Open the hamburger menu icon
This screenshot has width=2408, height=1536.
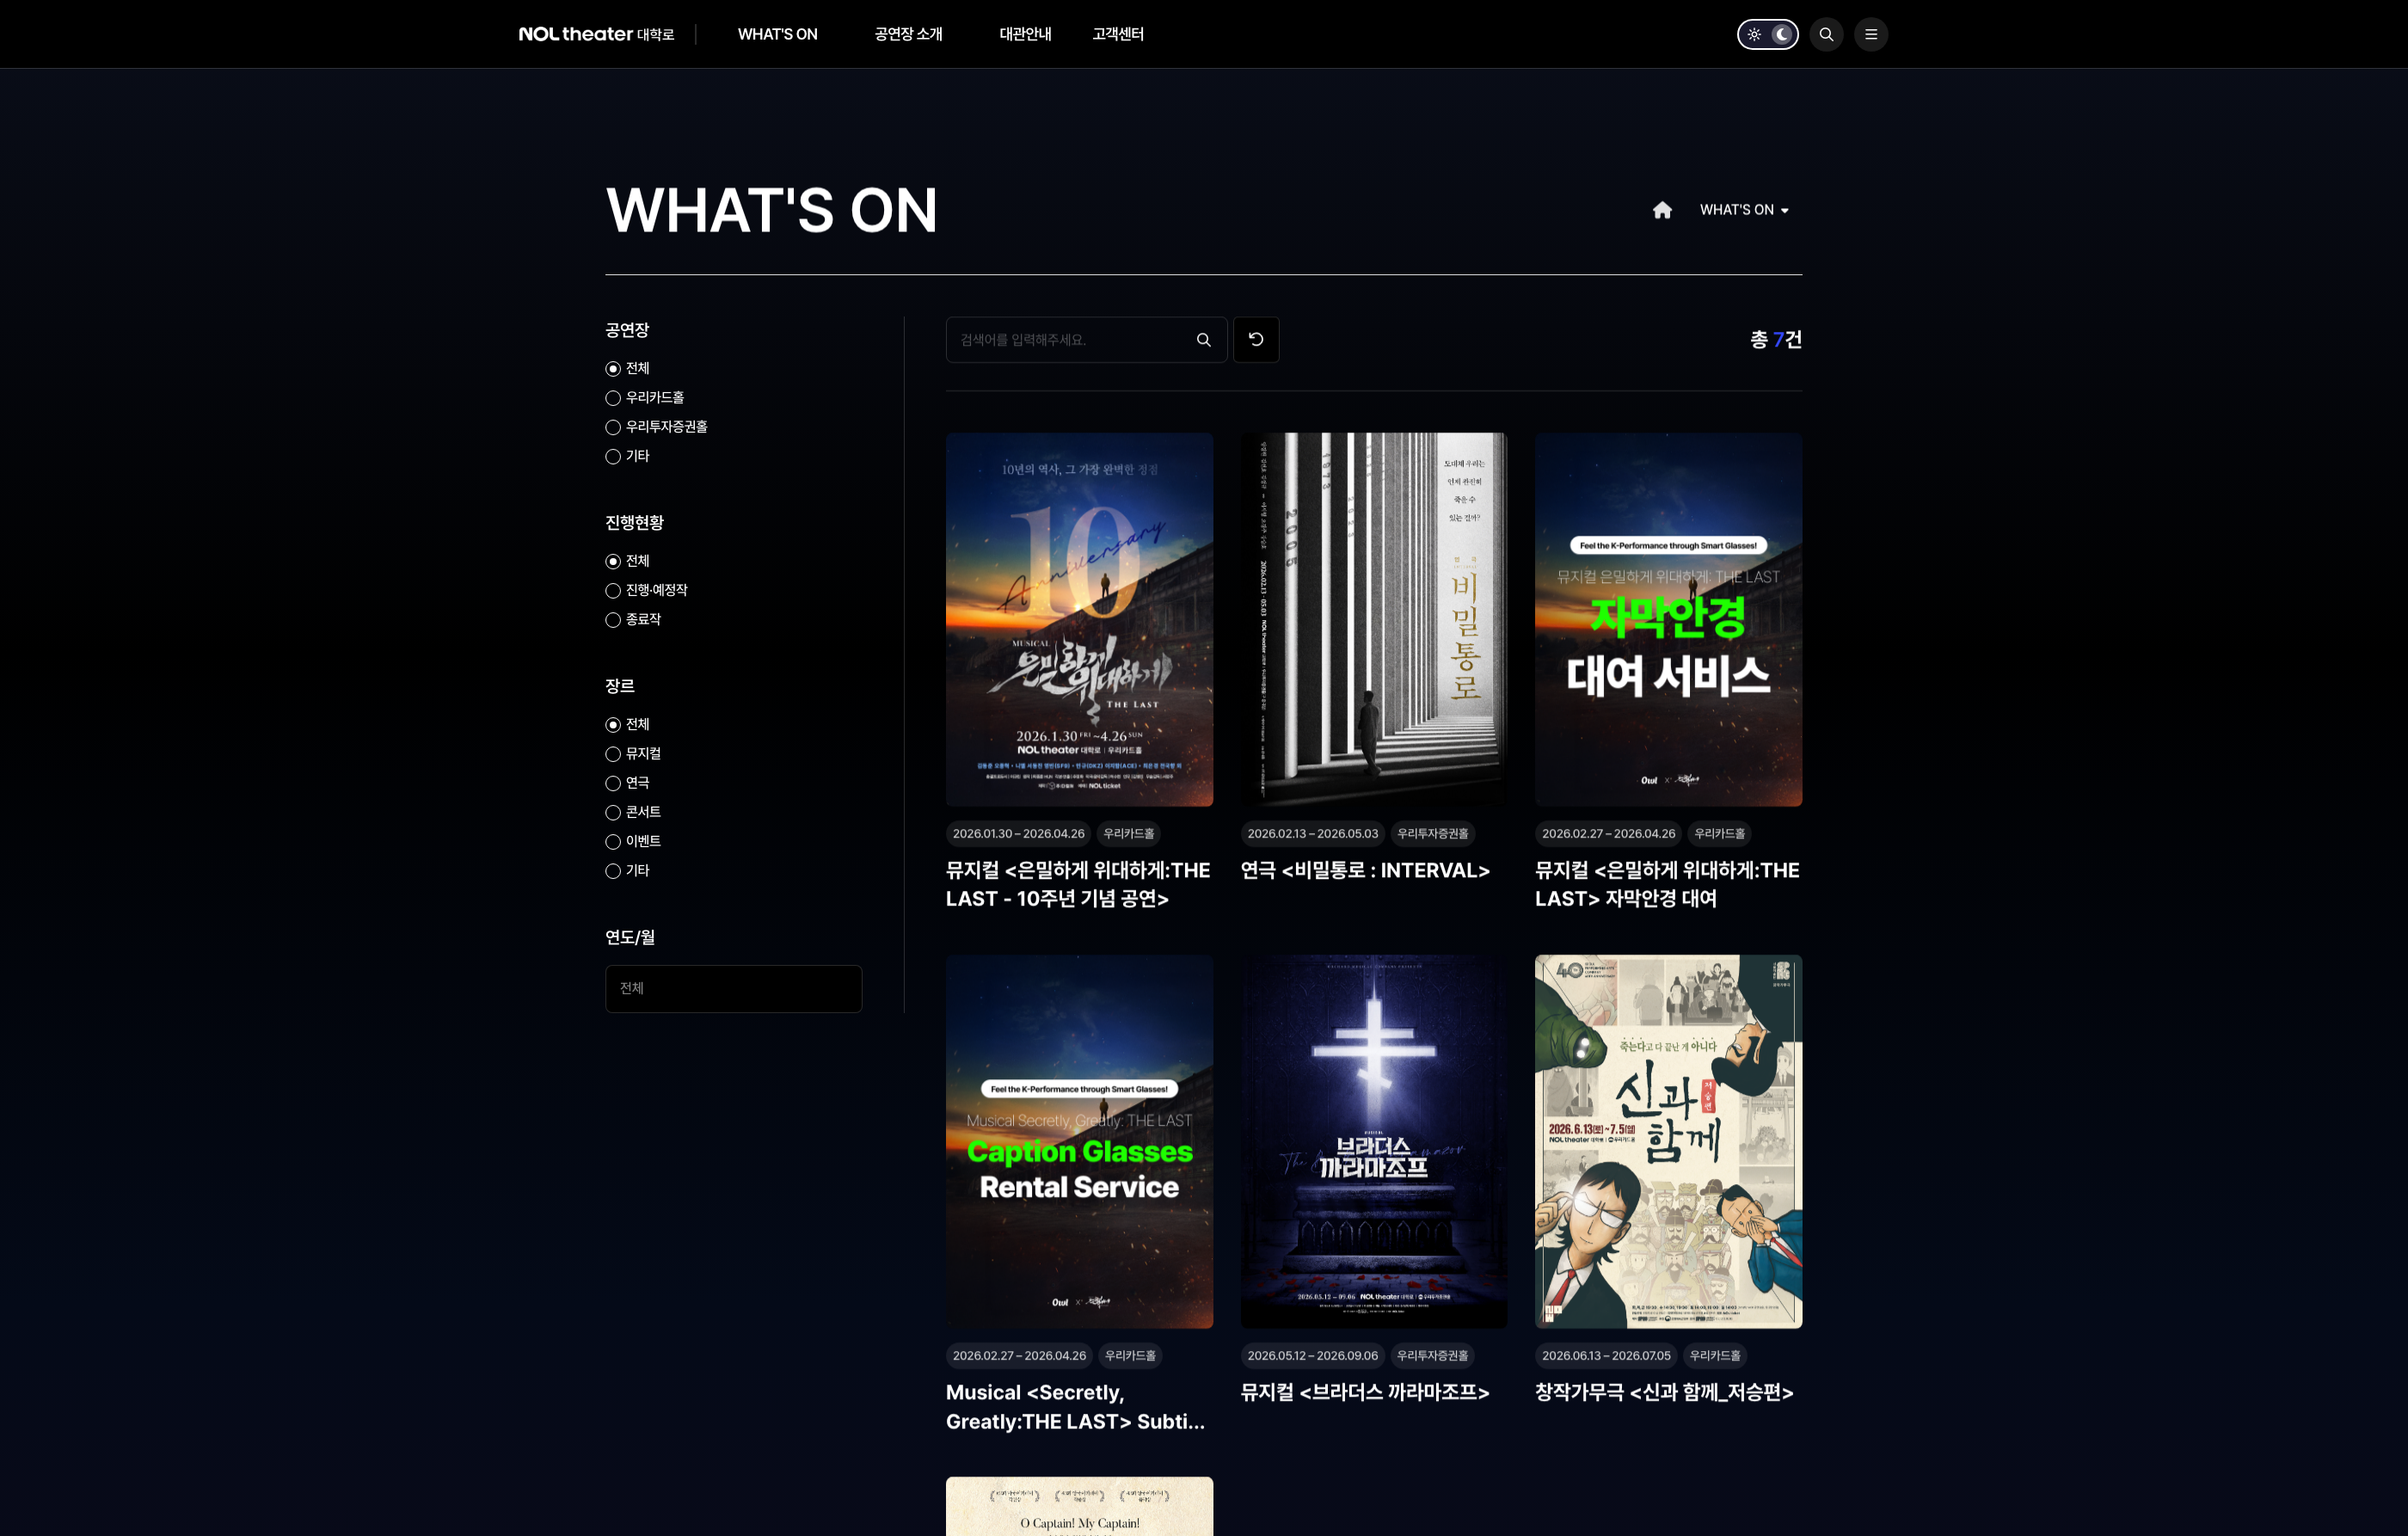(1870, 34)
